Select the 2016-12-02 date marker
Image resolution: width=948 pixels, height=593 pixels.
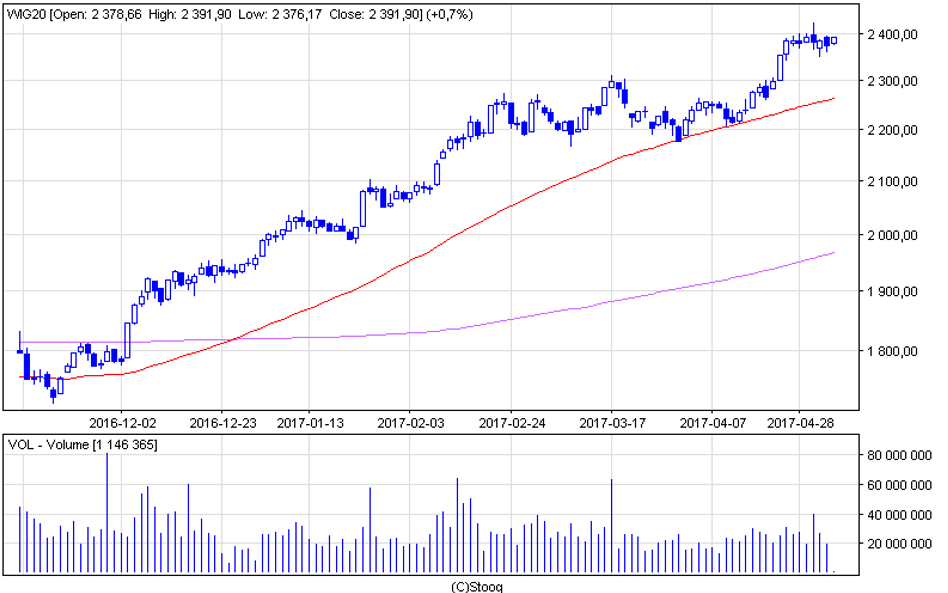point(121,422)
